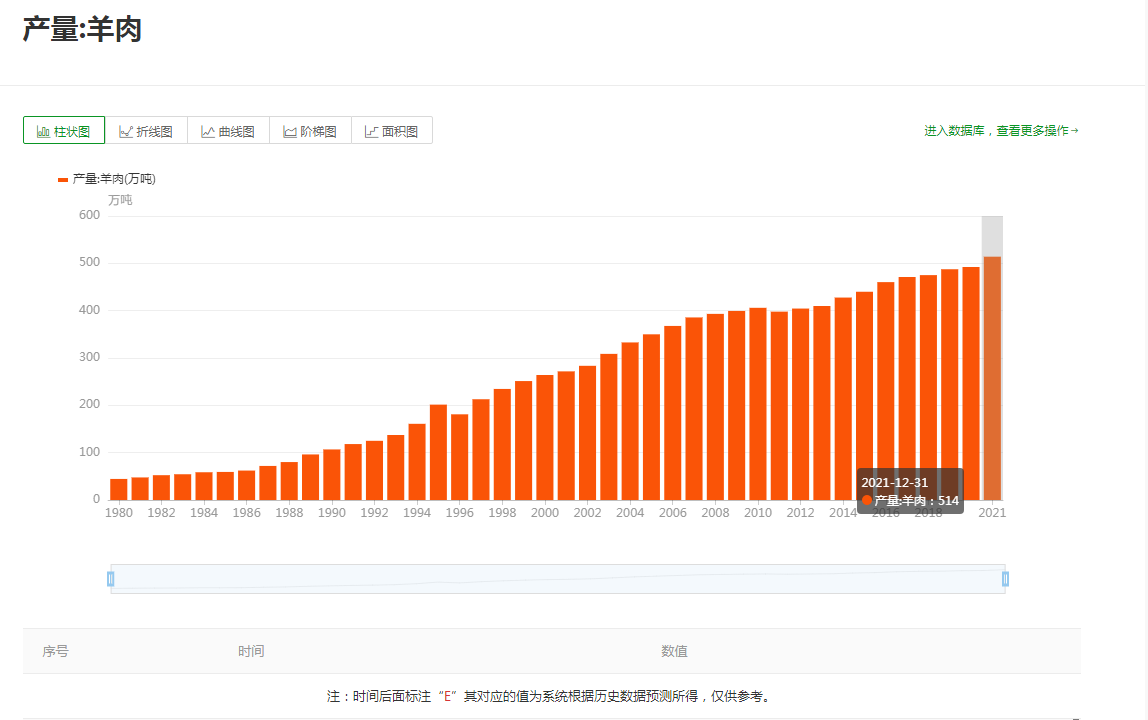The image size is (1148, 720).
Task: Click the 2008 bar in the chart
Action: click(x=715, y=407)
